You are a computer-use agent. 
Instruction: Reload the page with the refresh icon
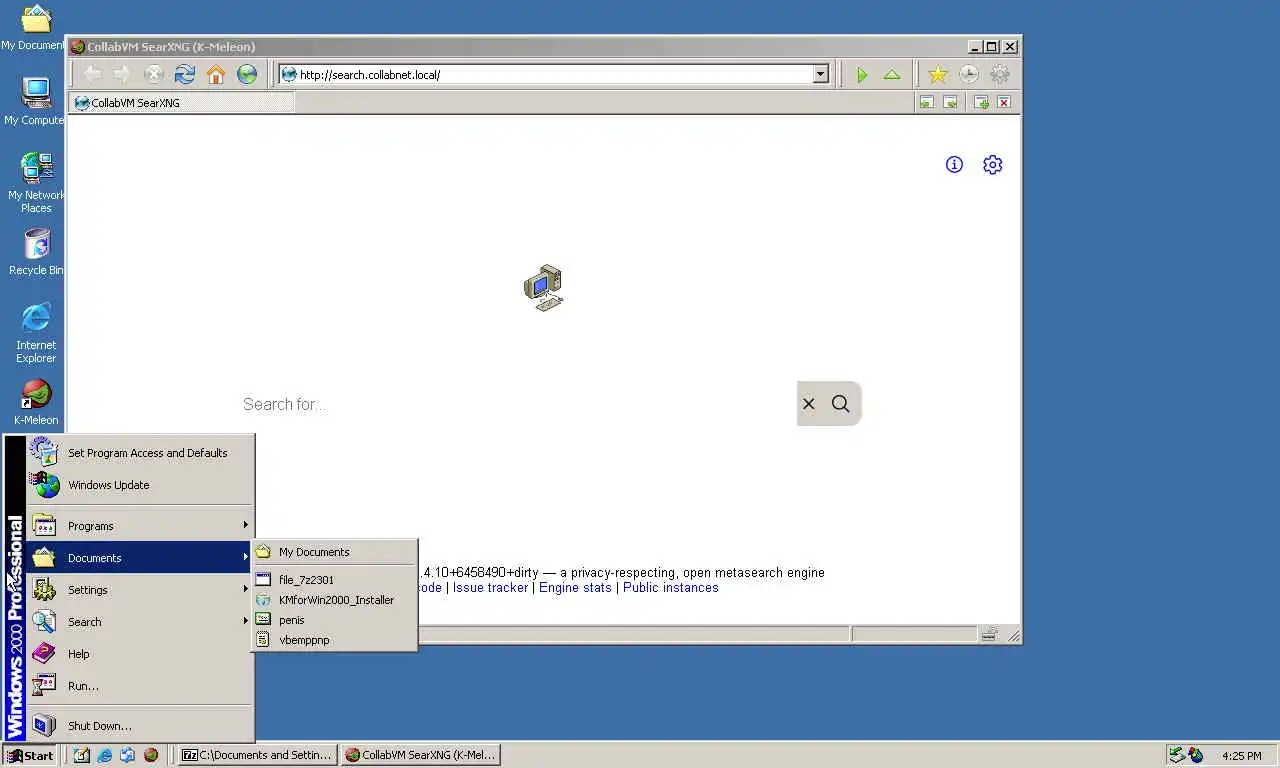coord(184,74)
